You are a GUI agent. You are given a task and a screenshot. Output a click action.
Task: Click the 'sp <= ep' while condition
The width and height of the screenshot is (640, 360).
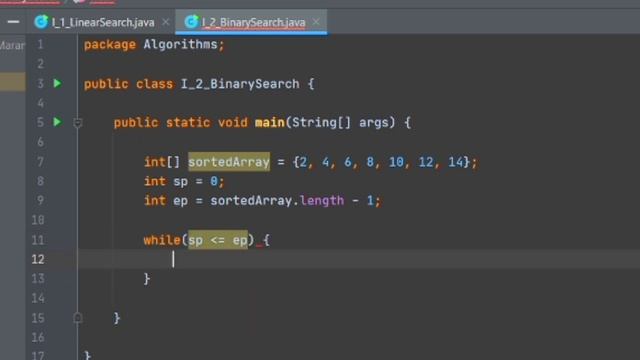point(218,240)
